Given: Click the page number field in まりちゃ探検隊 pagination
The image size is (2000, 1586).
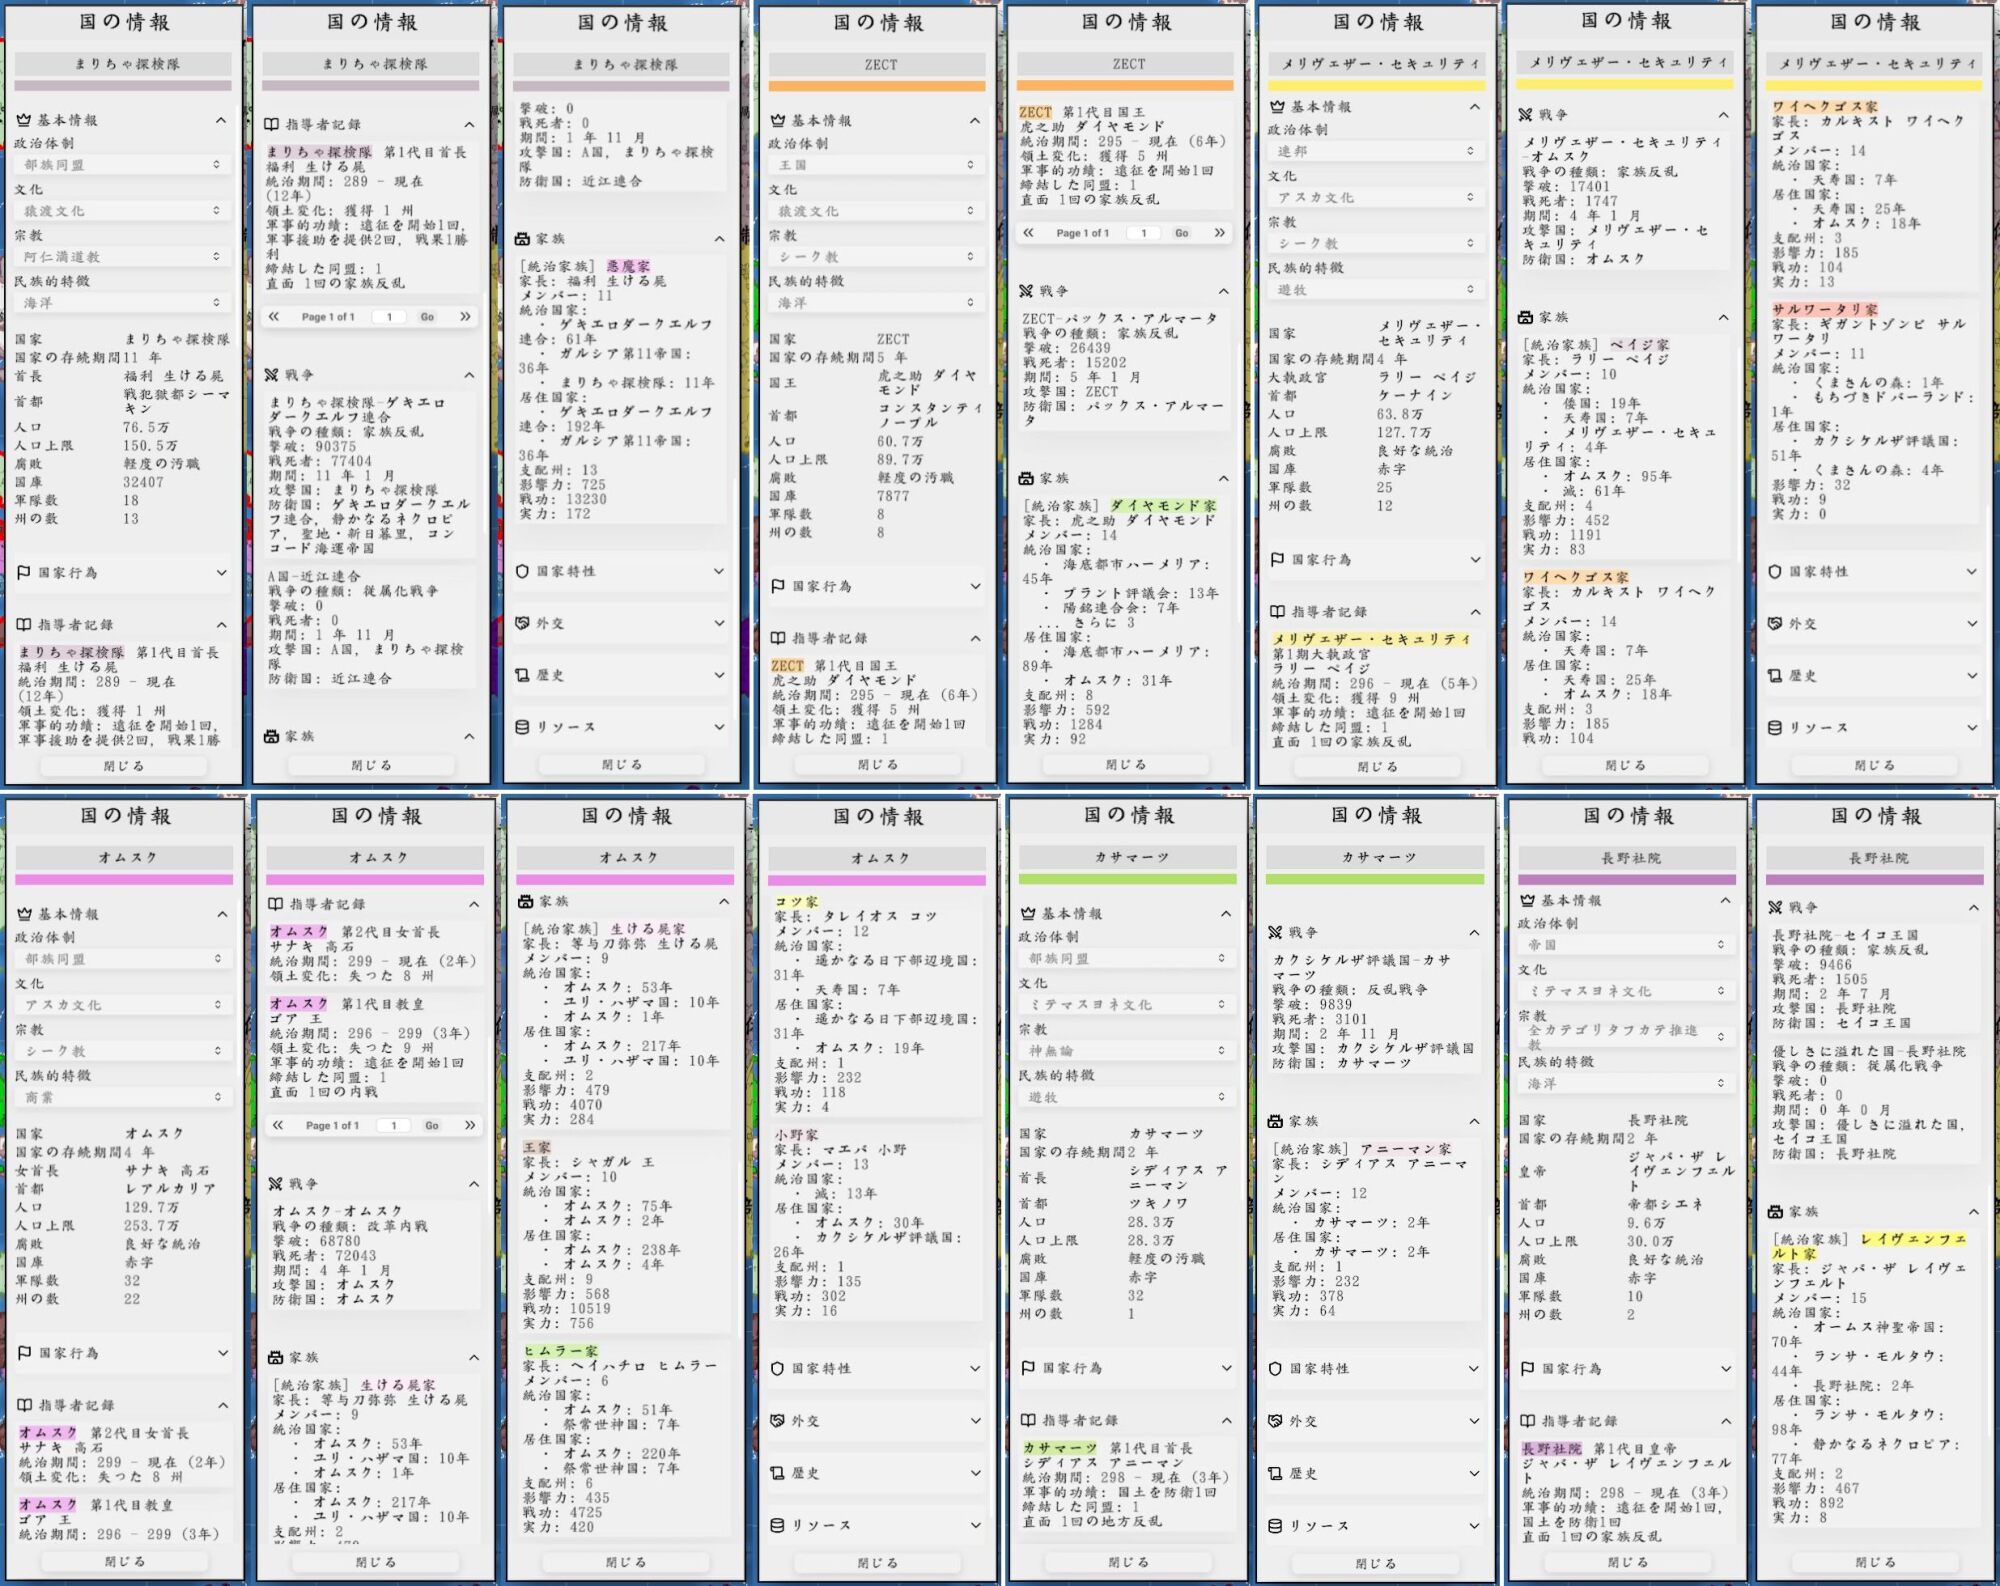Looking at the screenshot, I should pos(389,317).
